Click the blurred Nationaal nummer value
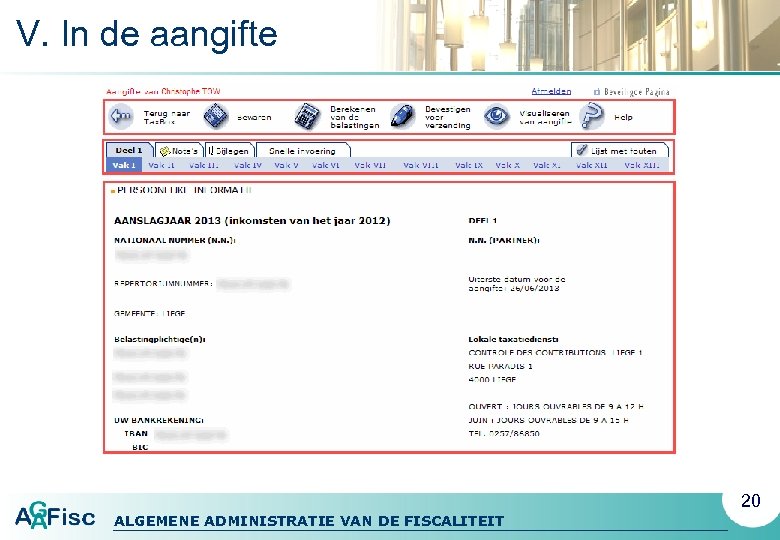 tap(152, 255)
